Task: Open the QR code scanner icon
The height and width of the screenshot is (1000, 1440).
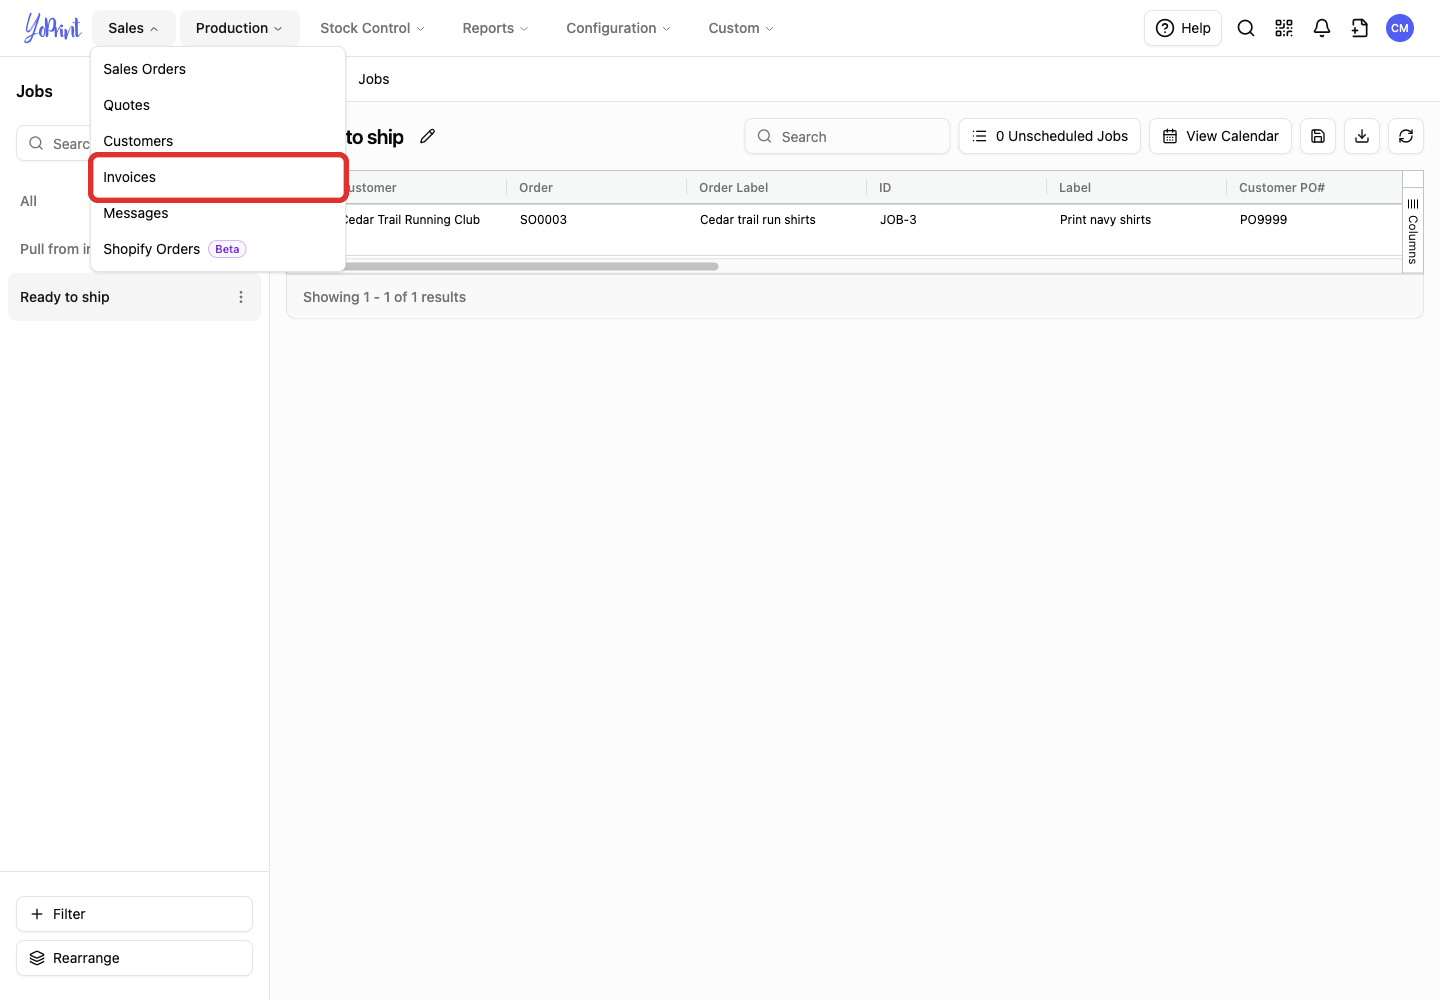Action: (x=1284, y=28)
